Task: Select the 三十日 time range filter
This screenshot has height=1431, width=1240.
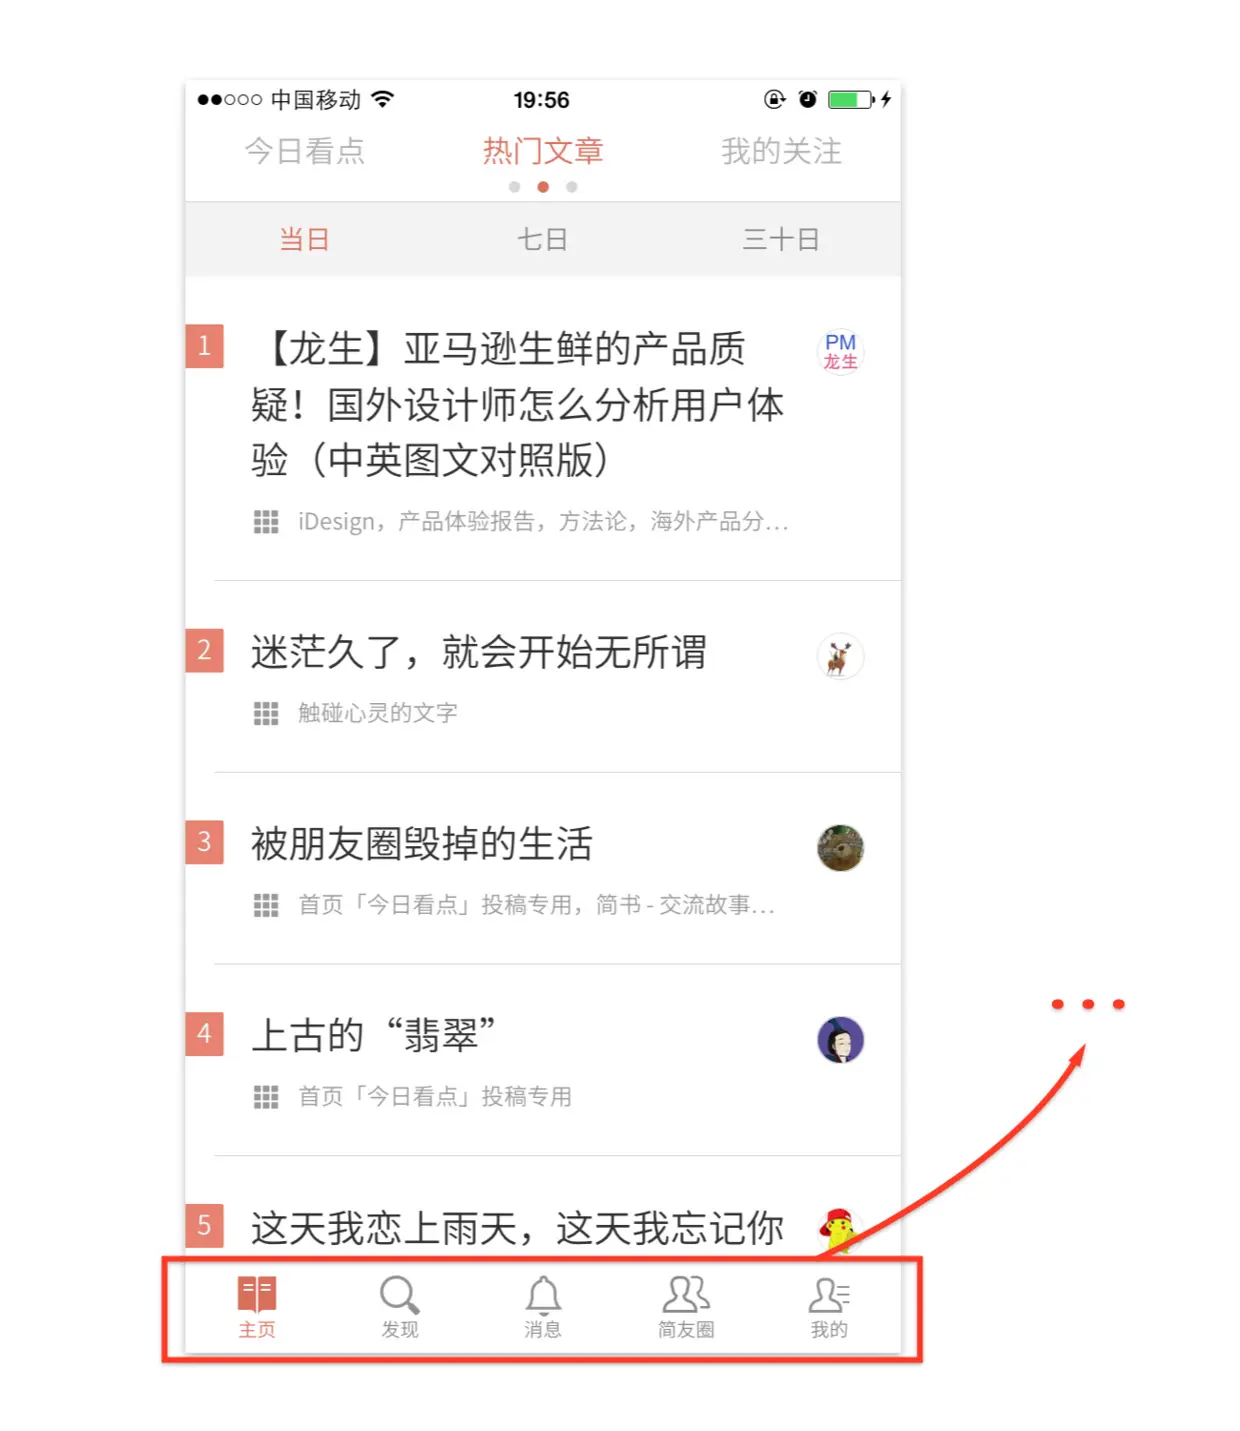Action: (781, 239)
